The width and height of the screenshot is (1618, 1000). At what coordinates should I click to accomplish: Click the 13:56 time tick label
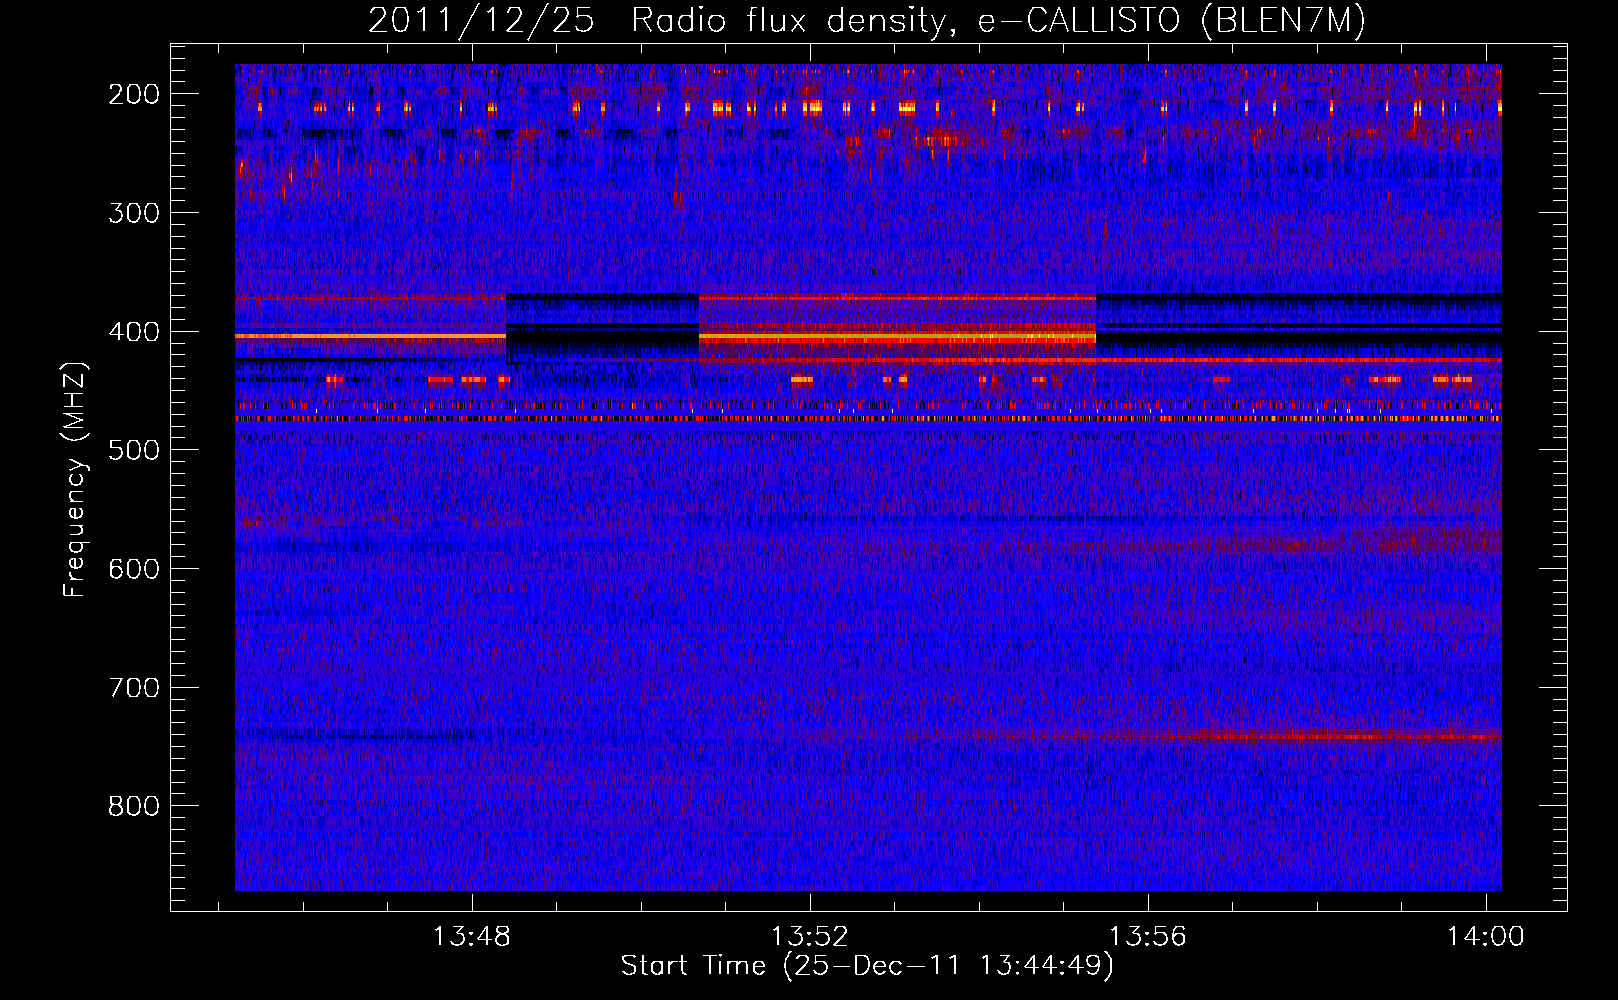pos(1148,937)
